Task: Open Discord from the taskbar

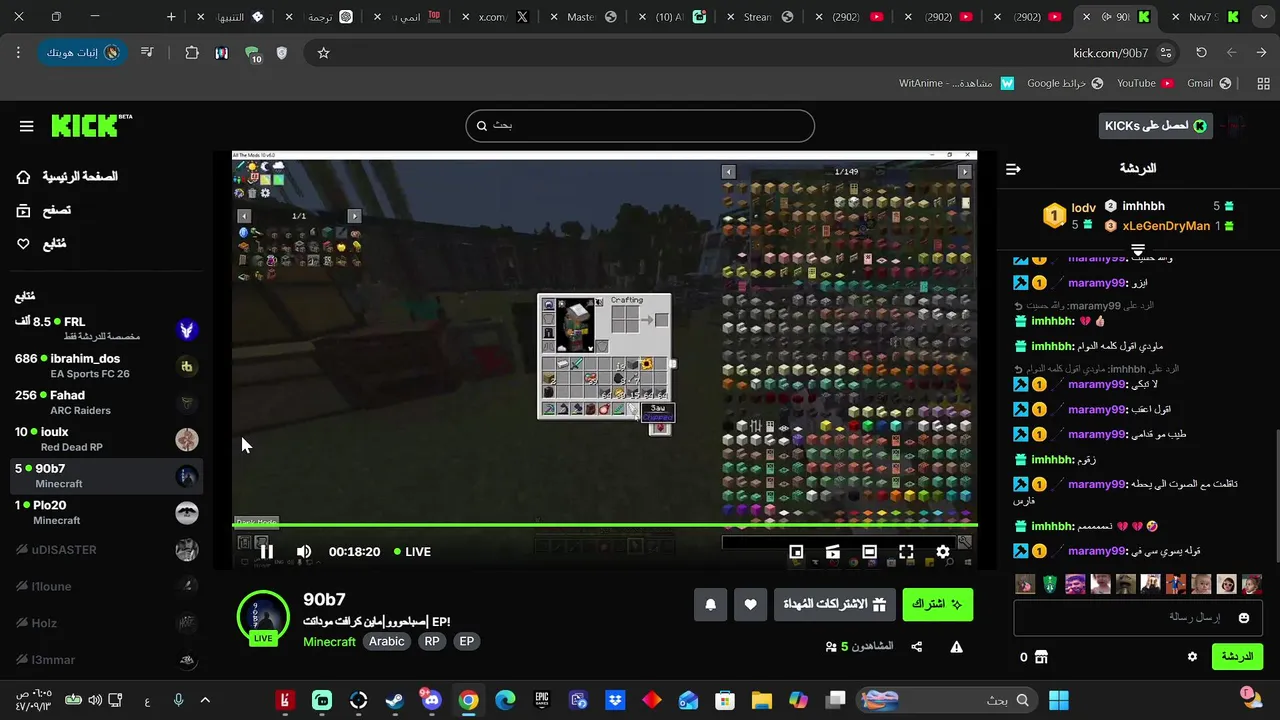Action: [431, 700]
